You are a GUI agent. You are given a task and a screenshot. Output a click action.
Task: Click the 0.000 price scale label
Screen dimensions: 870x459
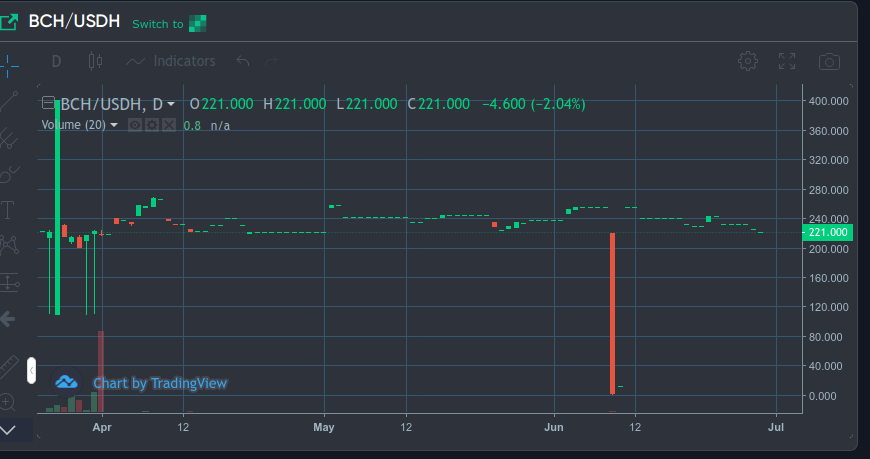click(822, 396)
